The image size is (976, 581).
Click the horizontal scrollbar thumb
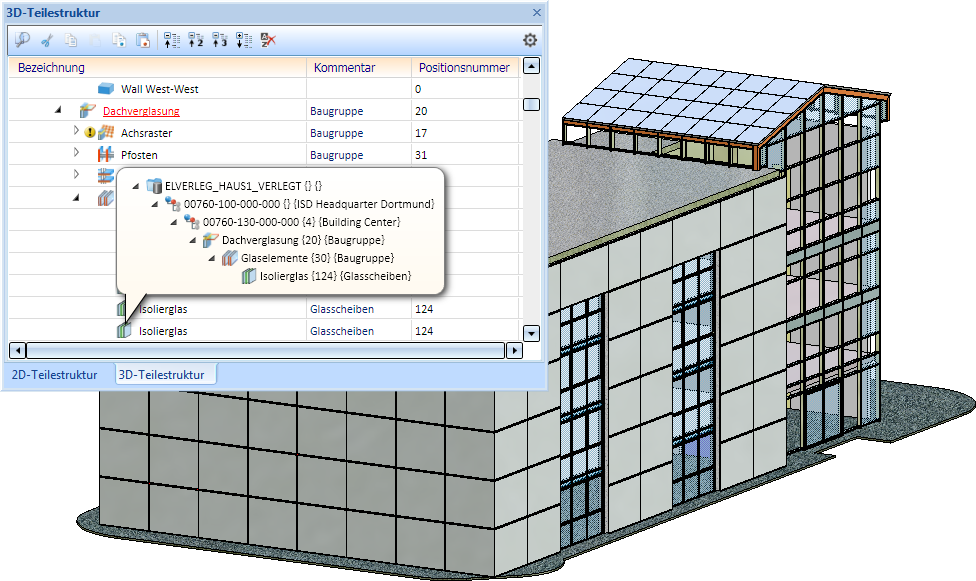[x=266, y=351]
